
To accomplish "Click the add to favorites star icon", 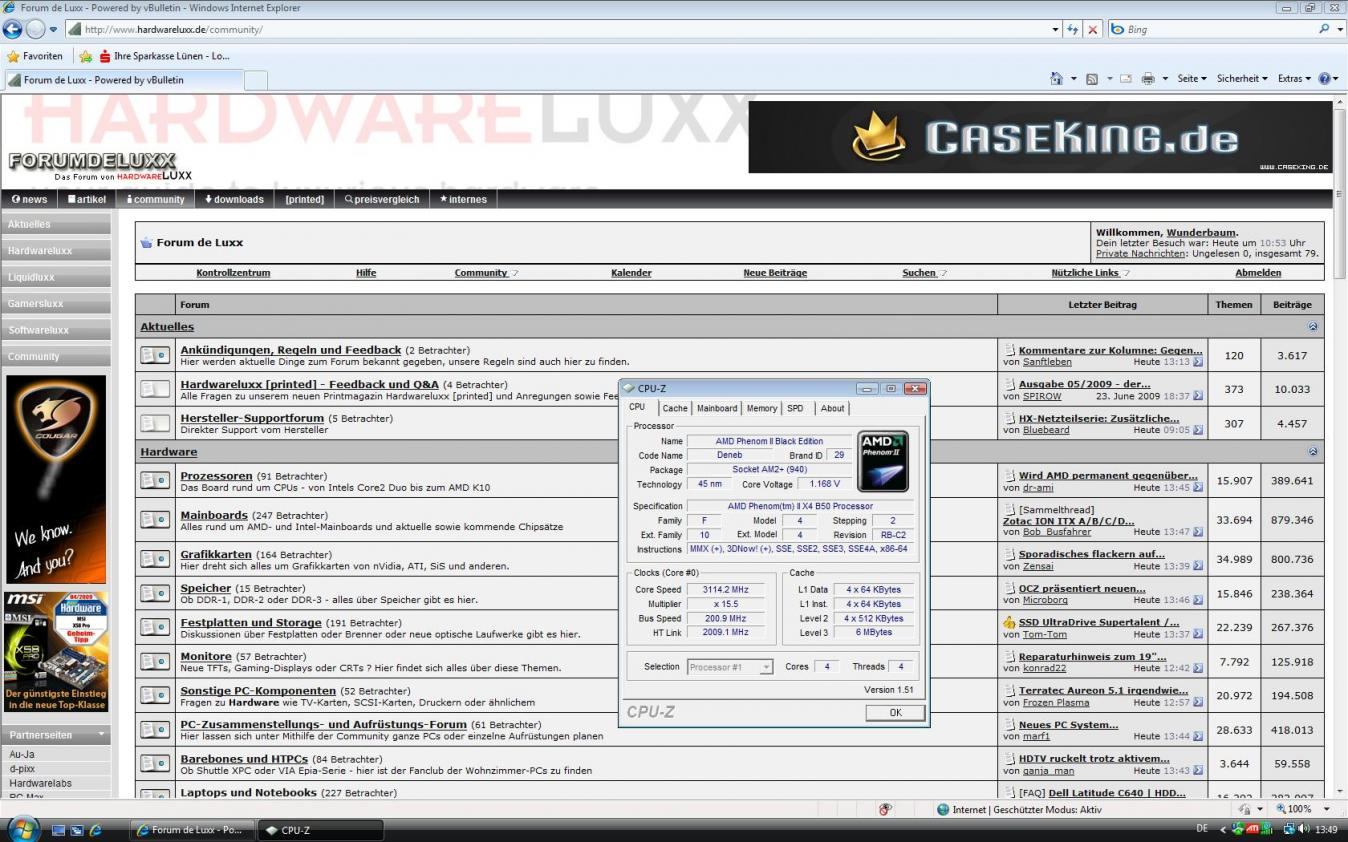I will coord(86,56).
